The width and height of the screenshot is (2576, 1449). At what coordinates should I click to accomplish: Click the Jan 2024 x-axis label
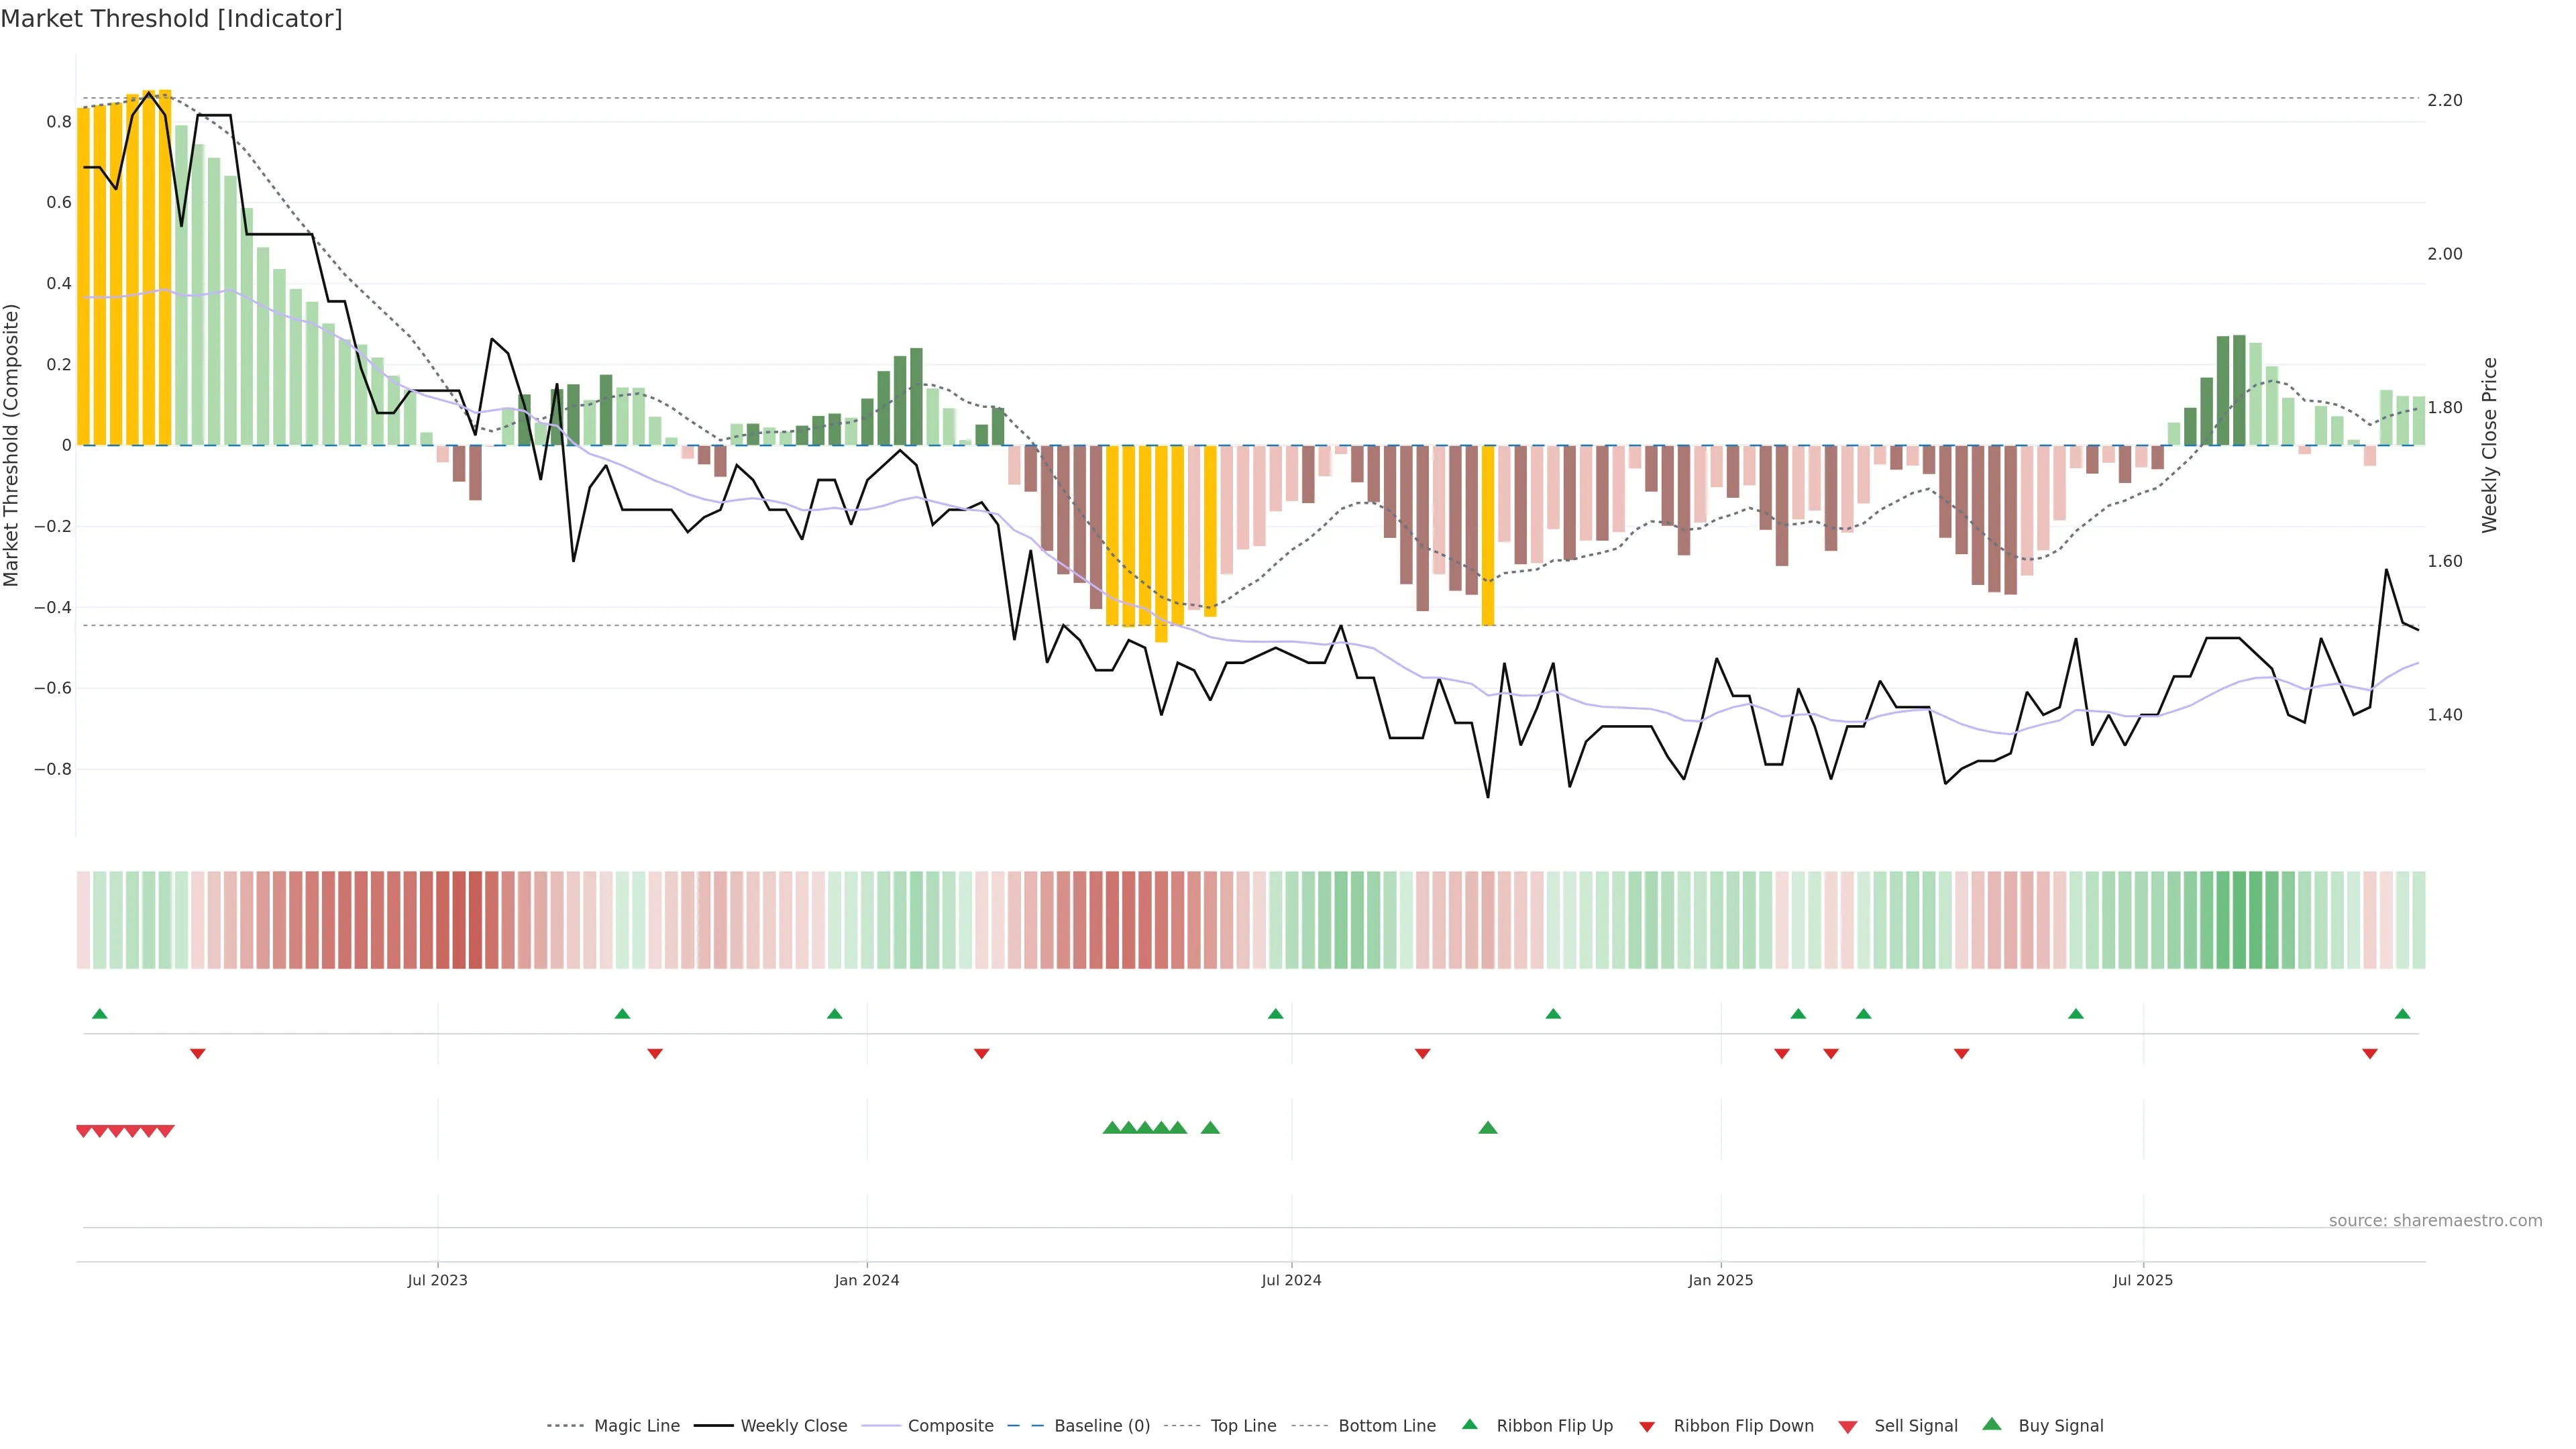[867, 1280]
